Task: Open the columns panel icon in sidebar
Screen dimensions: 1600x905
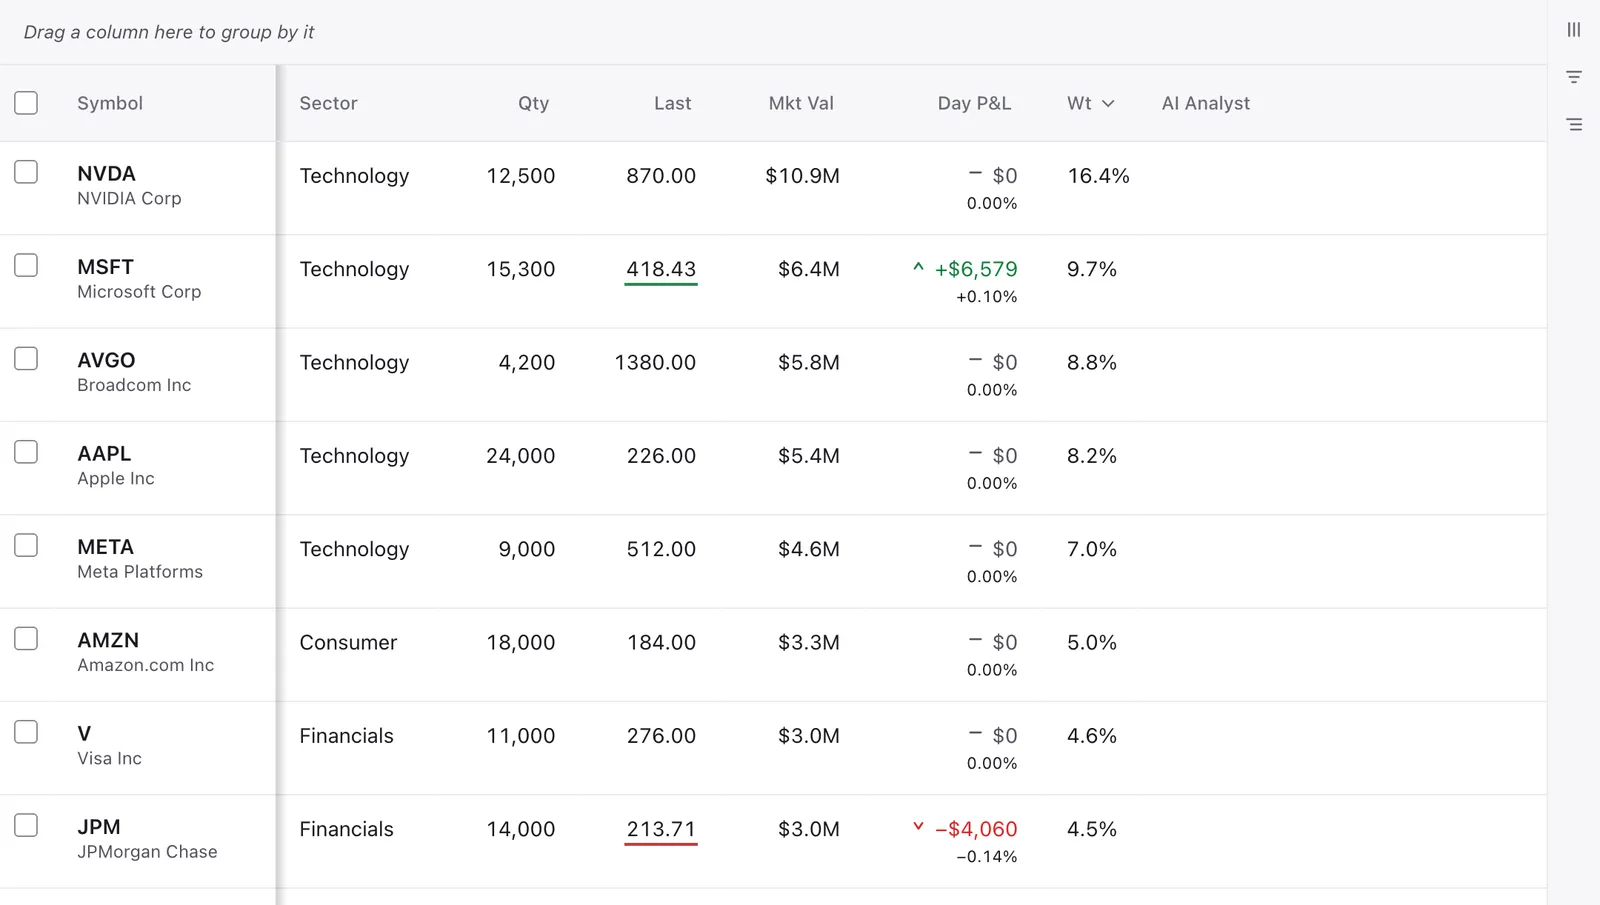Action: point(1574,30)
